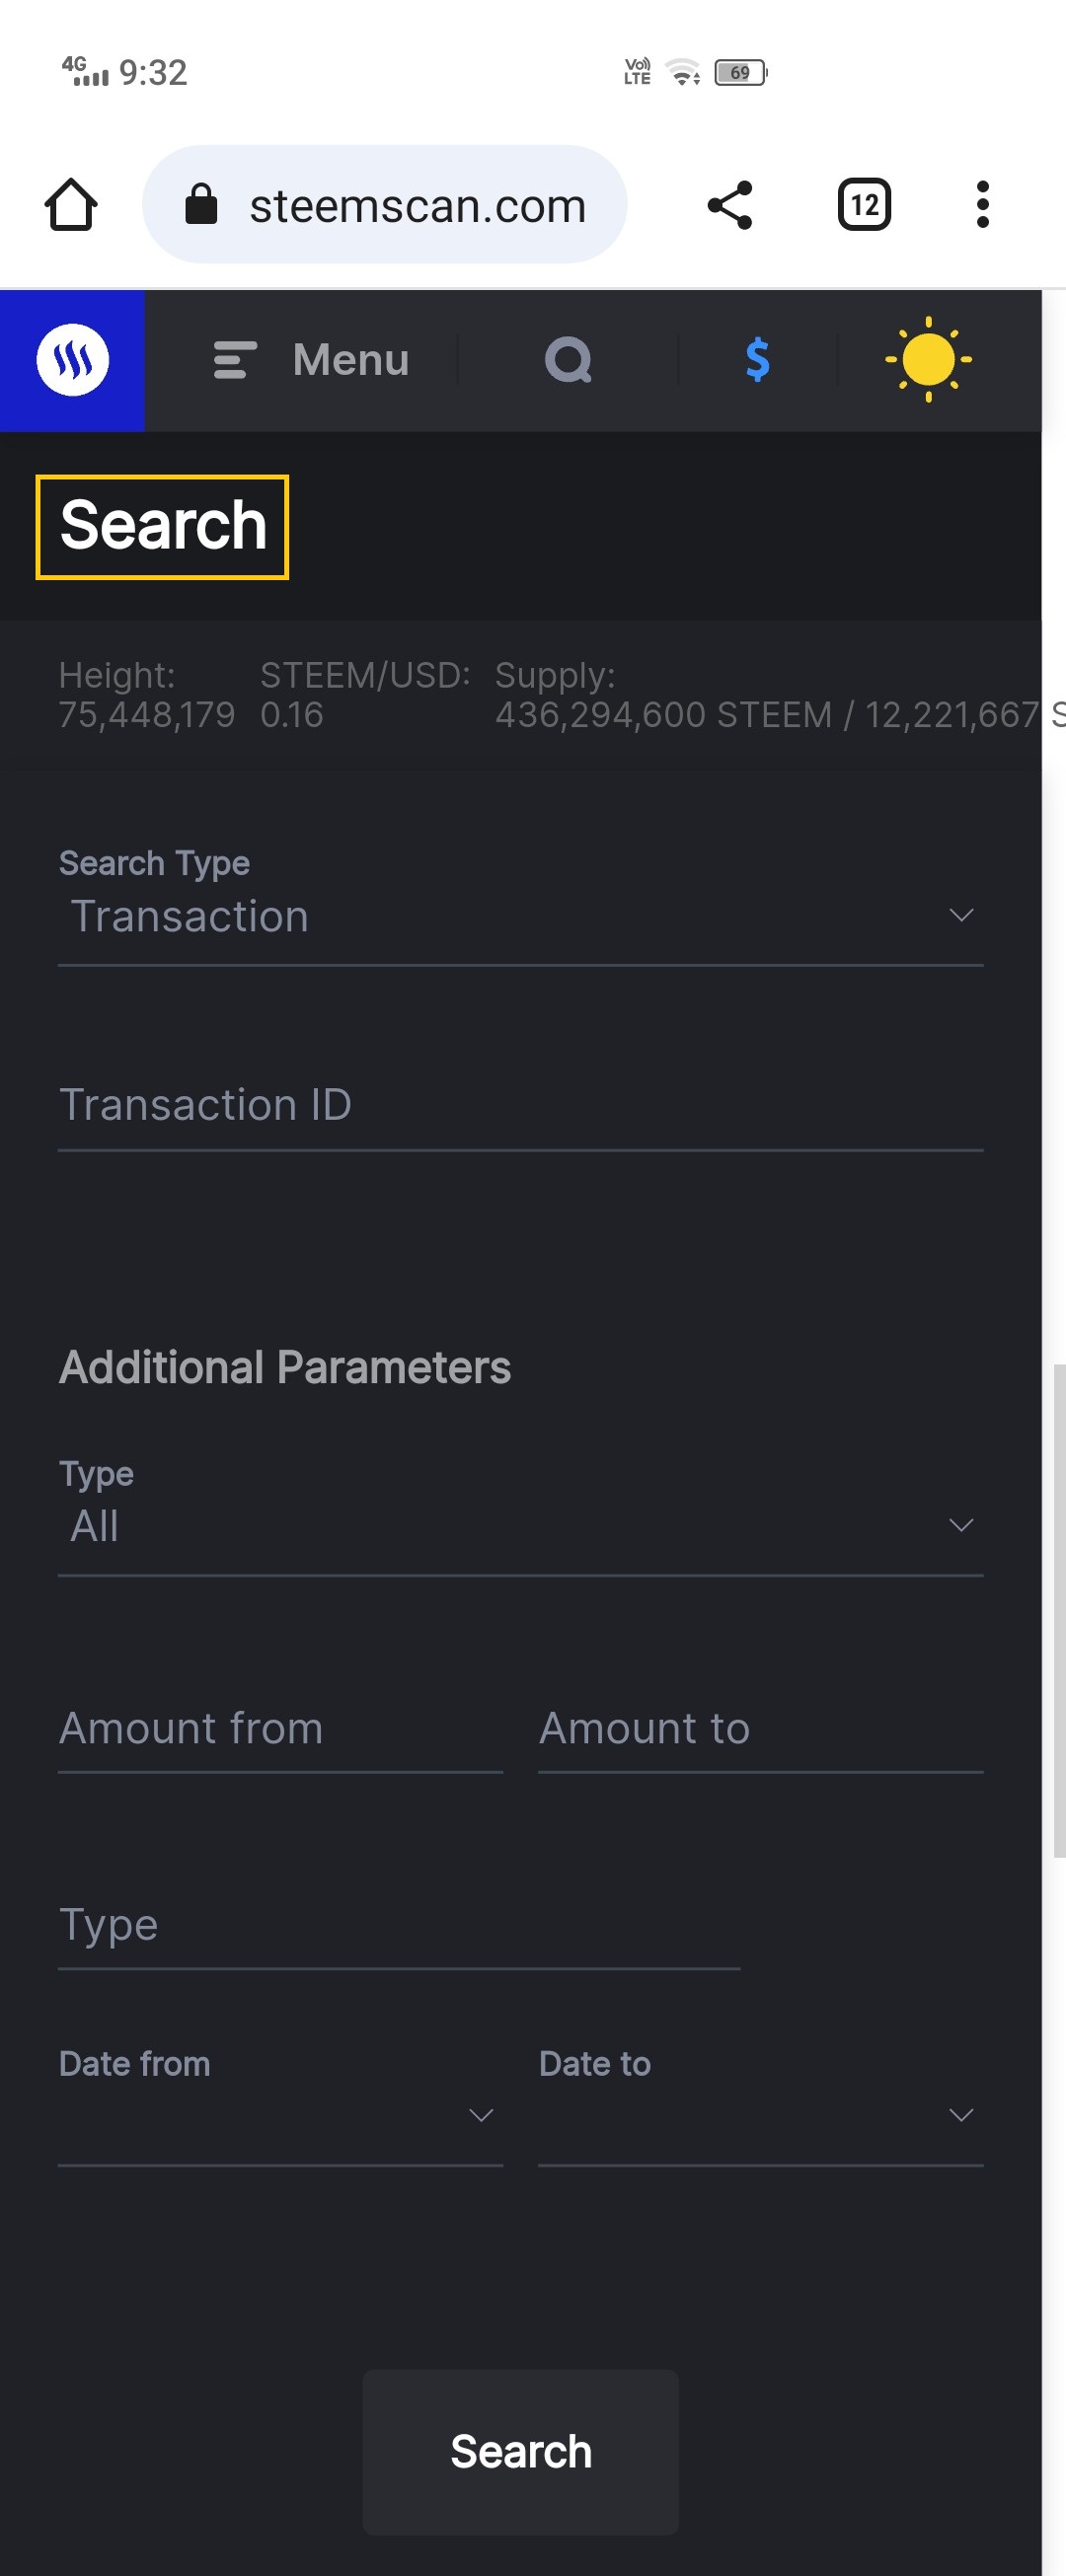
Task: Open the Menu navigation
Action: [x=311, y=360]
